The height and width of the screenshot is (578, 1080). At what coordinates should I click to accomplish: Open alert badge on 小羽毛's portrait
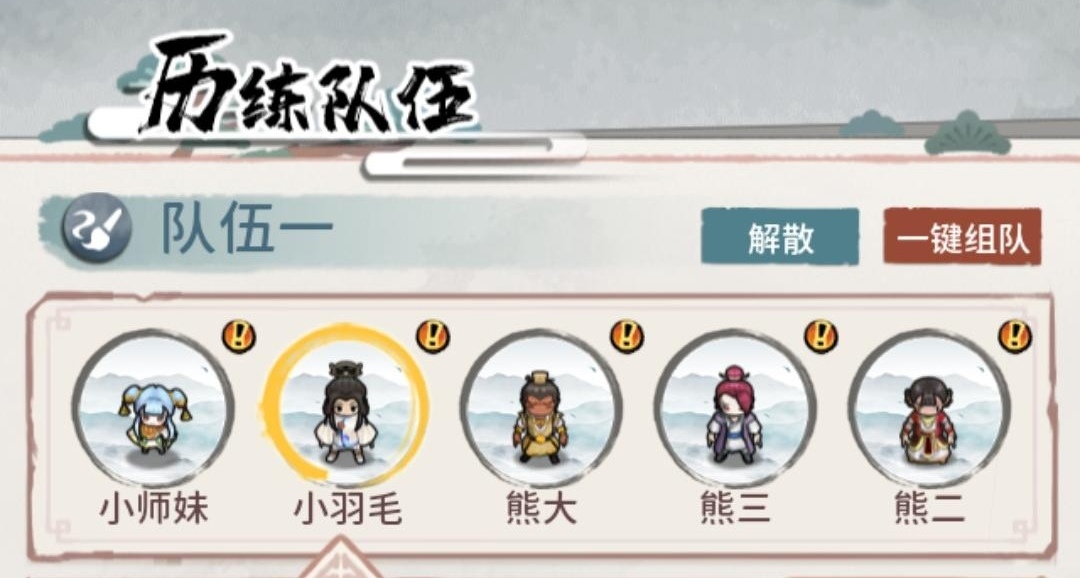[x=433, y=336]
